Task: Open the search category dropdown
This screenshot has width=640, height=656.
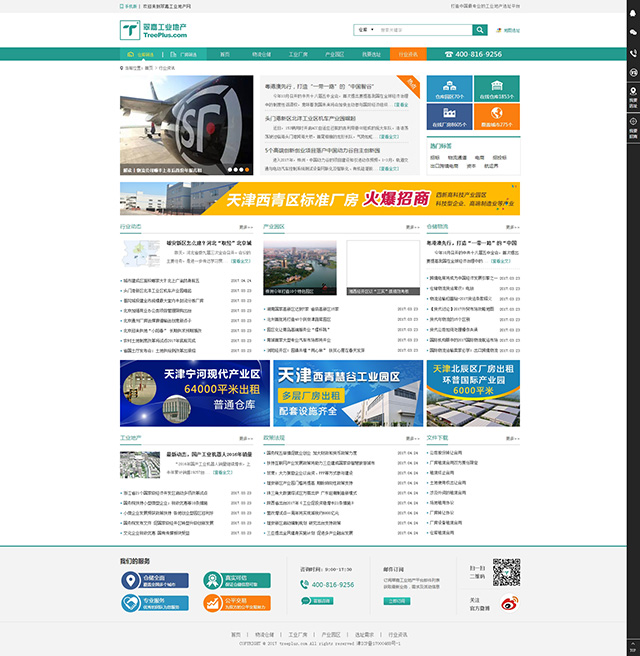Action: click(365, 30)
